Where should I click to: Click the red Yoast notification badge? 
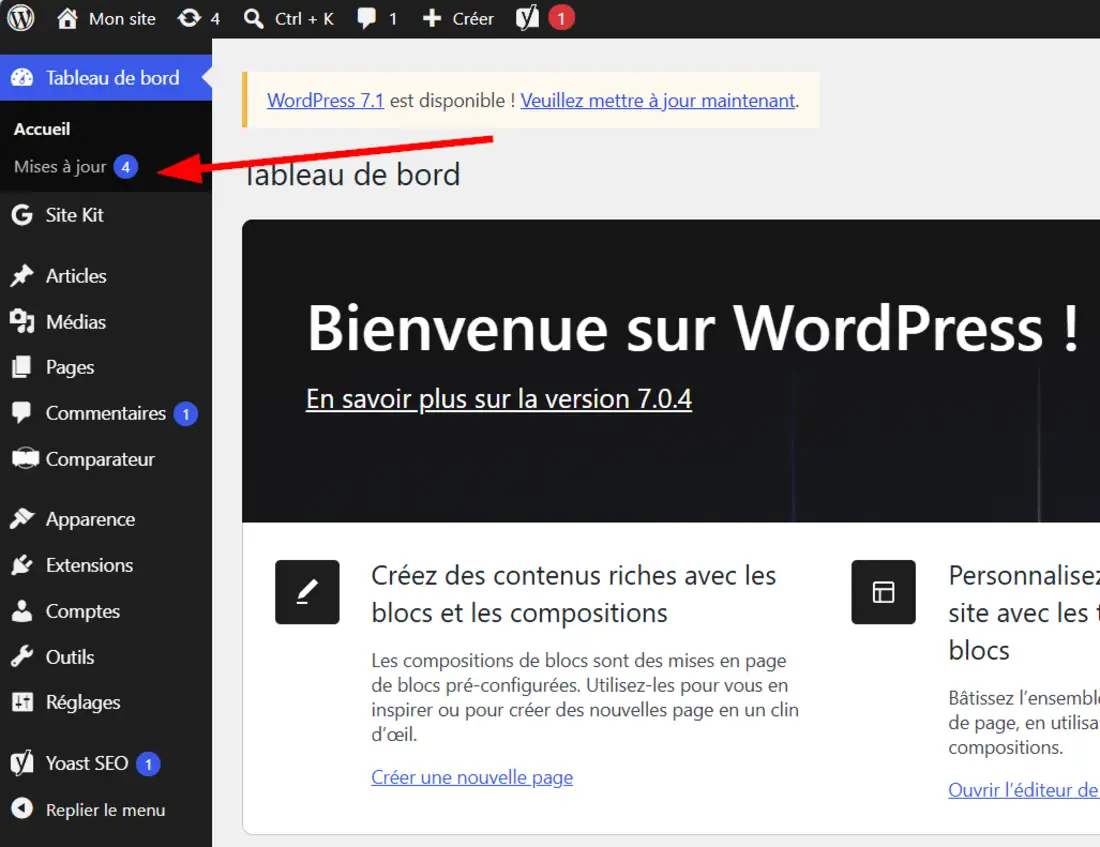pos(561,18)
